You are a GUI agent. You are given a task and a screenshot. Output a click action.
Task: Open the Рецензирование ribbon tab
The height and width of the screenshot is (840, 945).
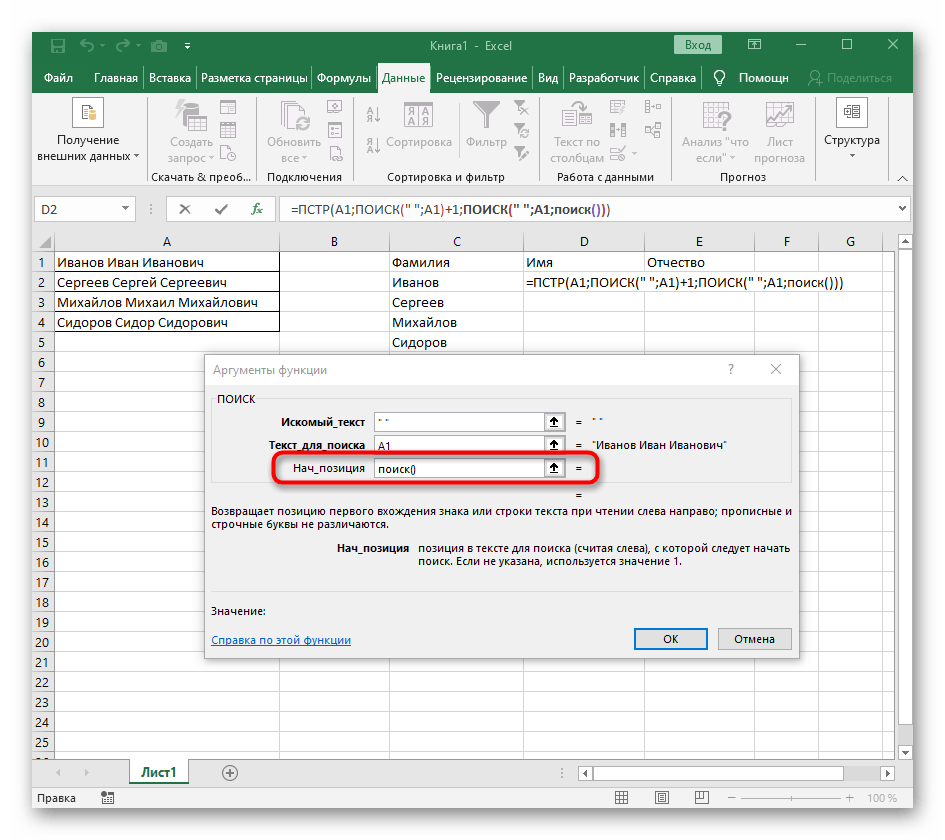pos(481,78)
